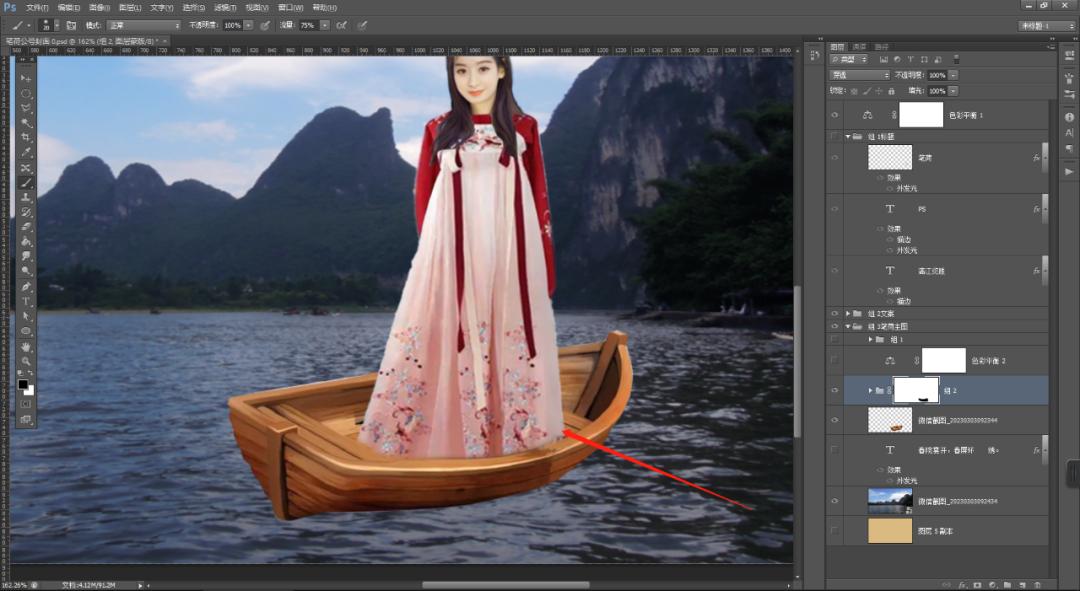Open the Info panel from the right dock

(x=1070, y=117)
